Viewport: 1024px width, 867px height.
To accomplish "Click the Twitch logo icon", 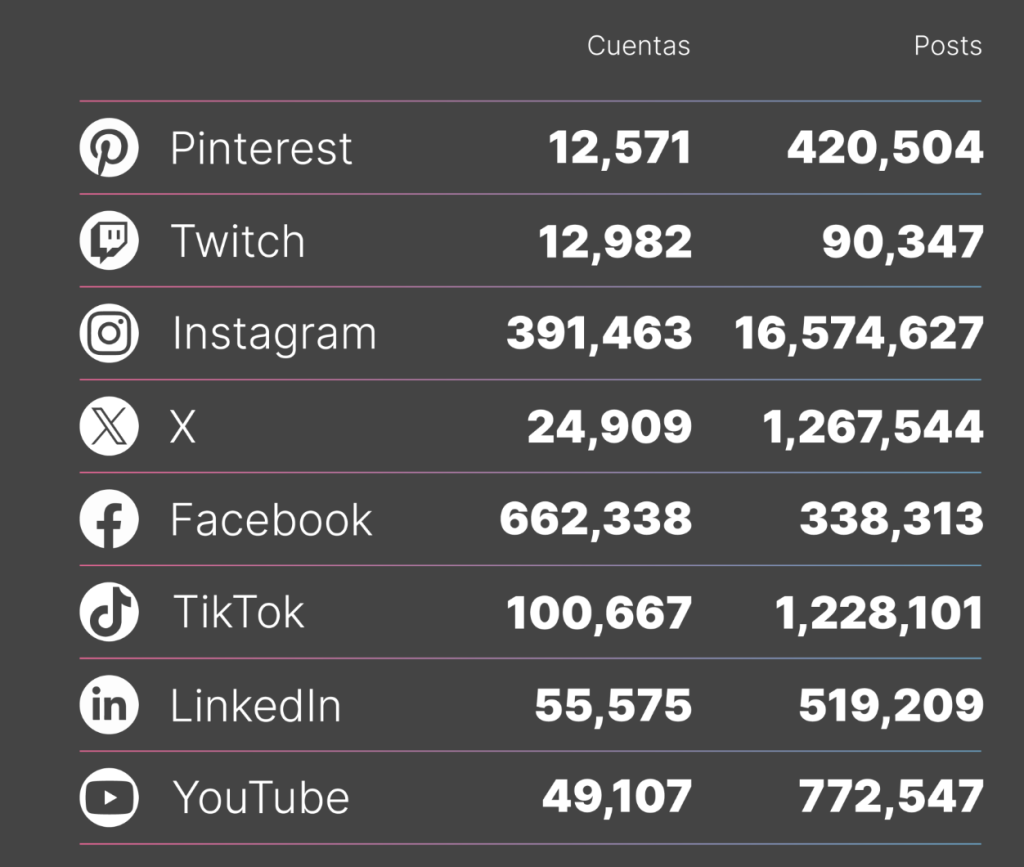I will pyautogui.click(x=109, y=240).
